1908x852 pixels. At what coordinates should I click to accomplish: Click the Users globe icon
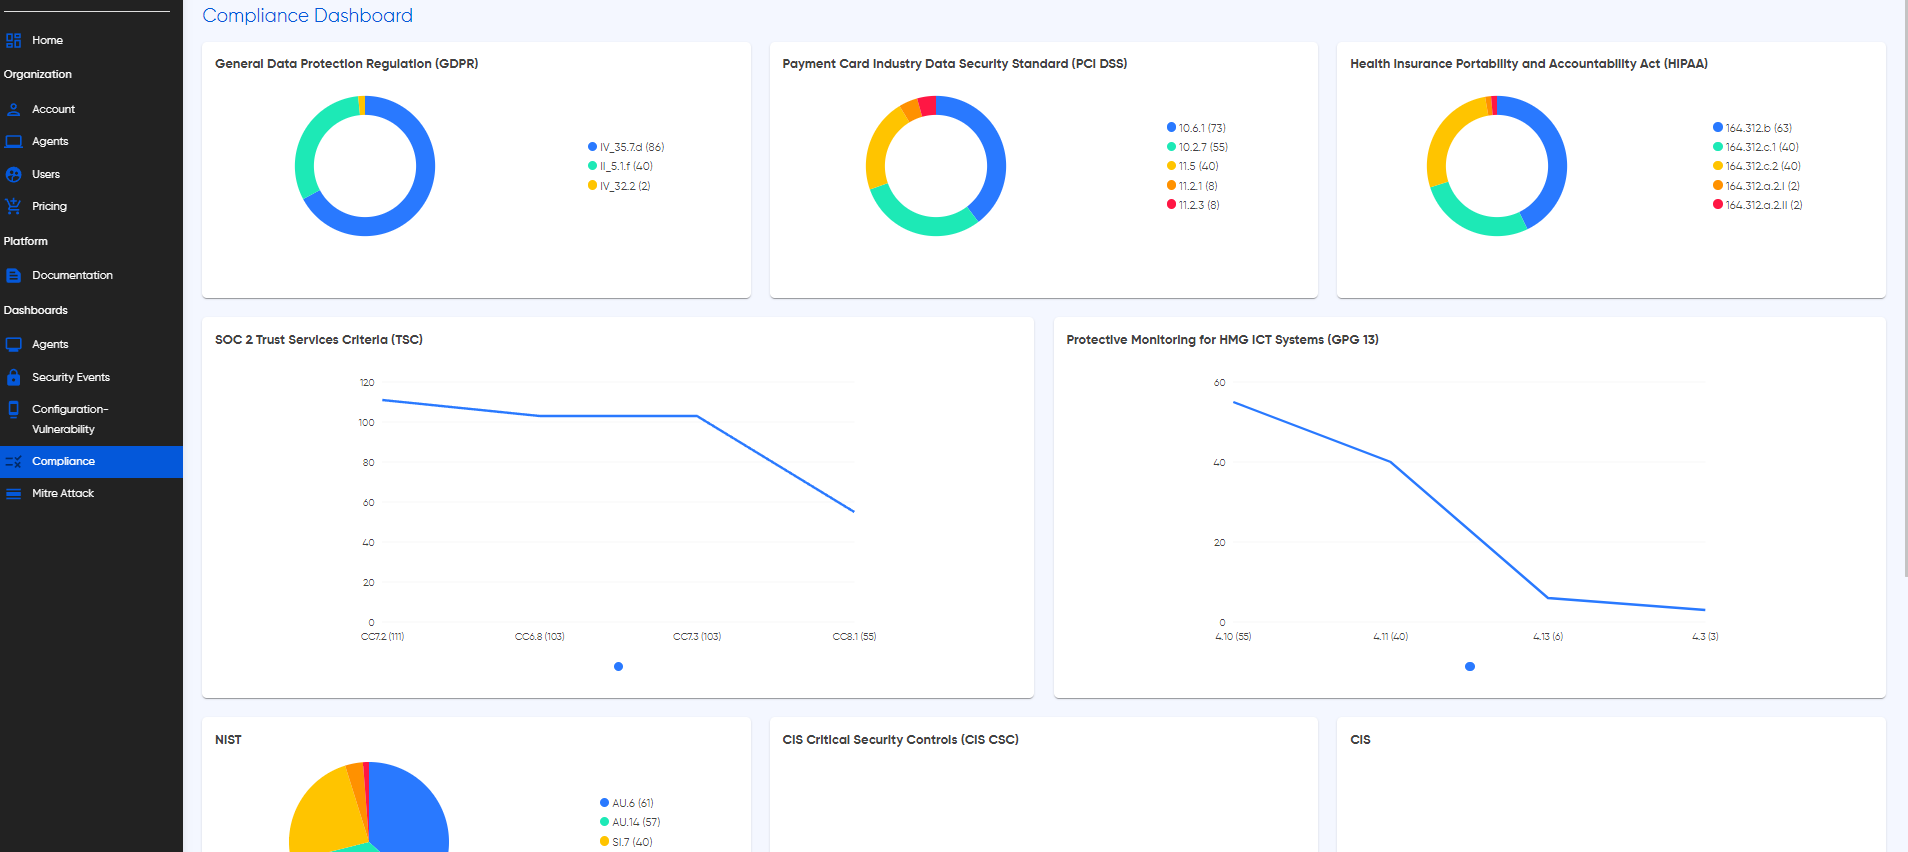13,174
